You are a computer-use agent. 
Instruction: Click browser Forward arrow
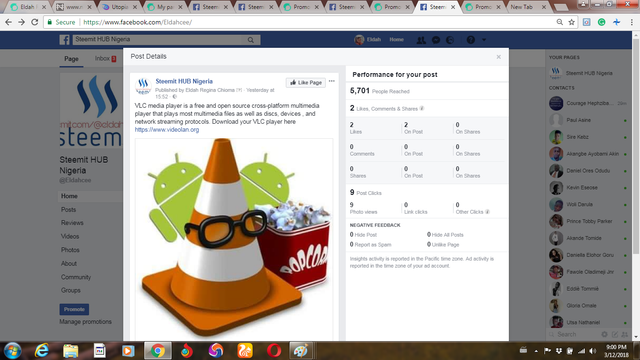[x=22, y=22]
